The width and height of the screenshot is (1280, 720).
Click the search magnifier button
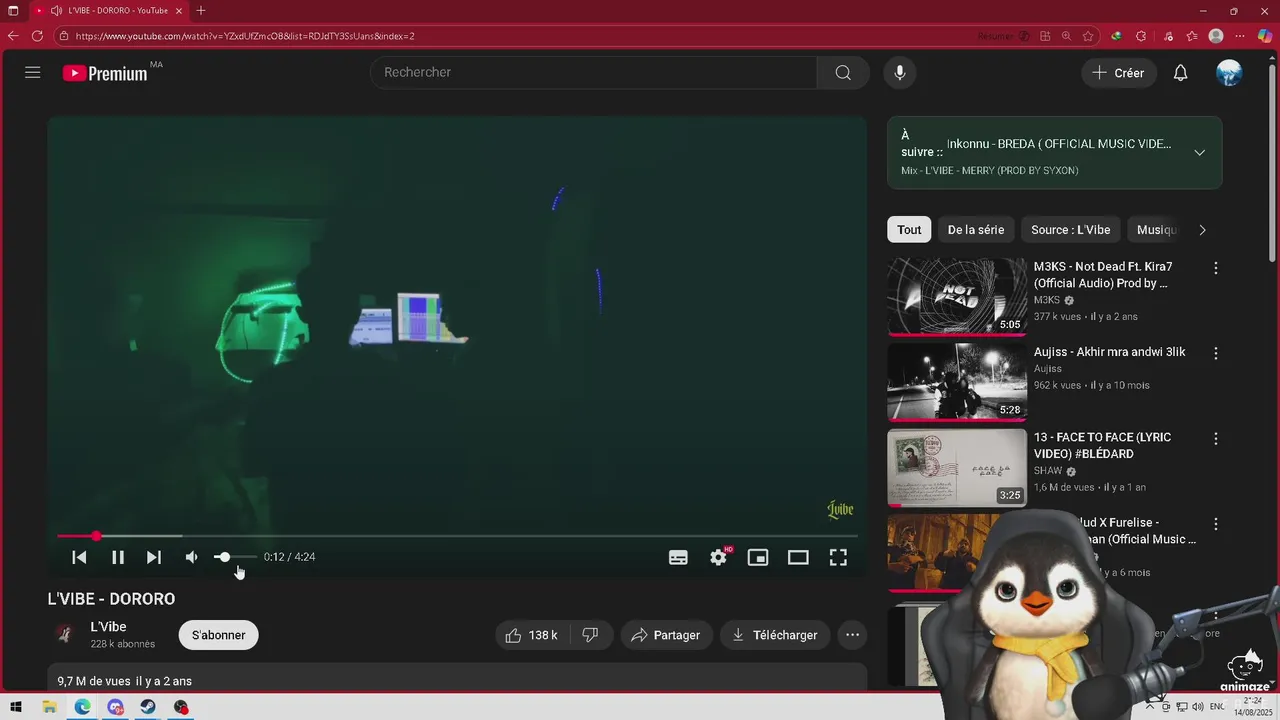pos(843,72)
